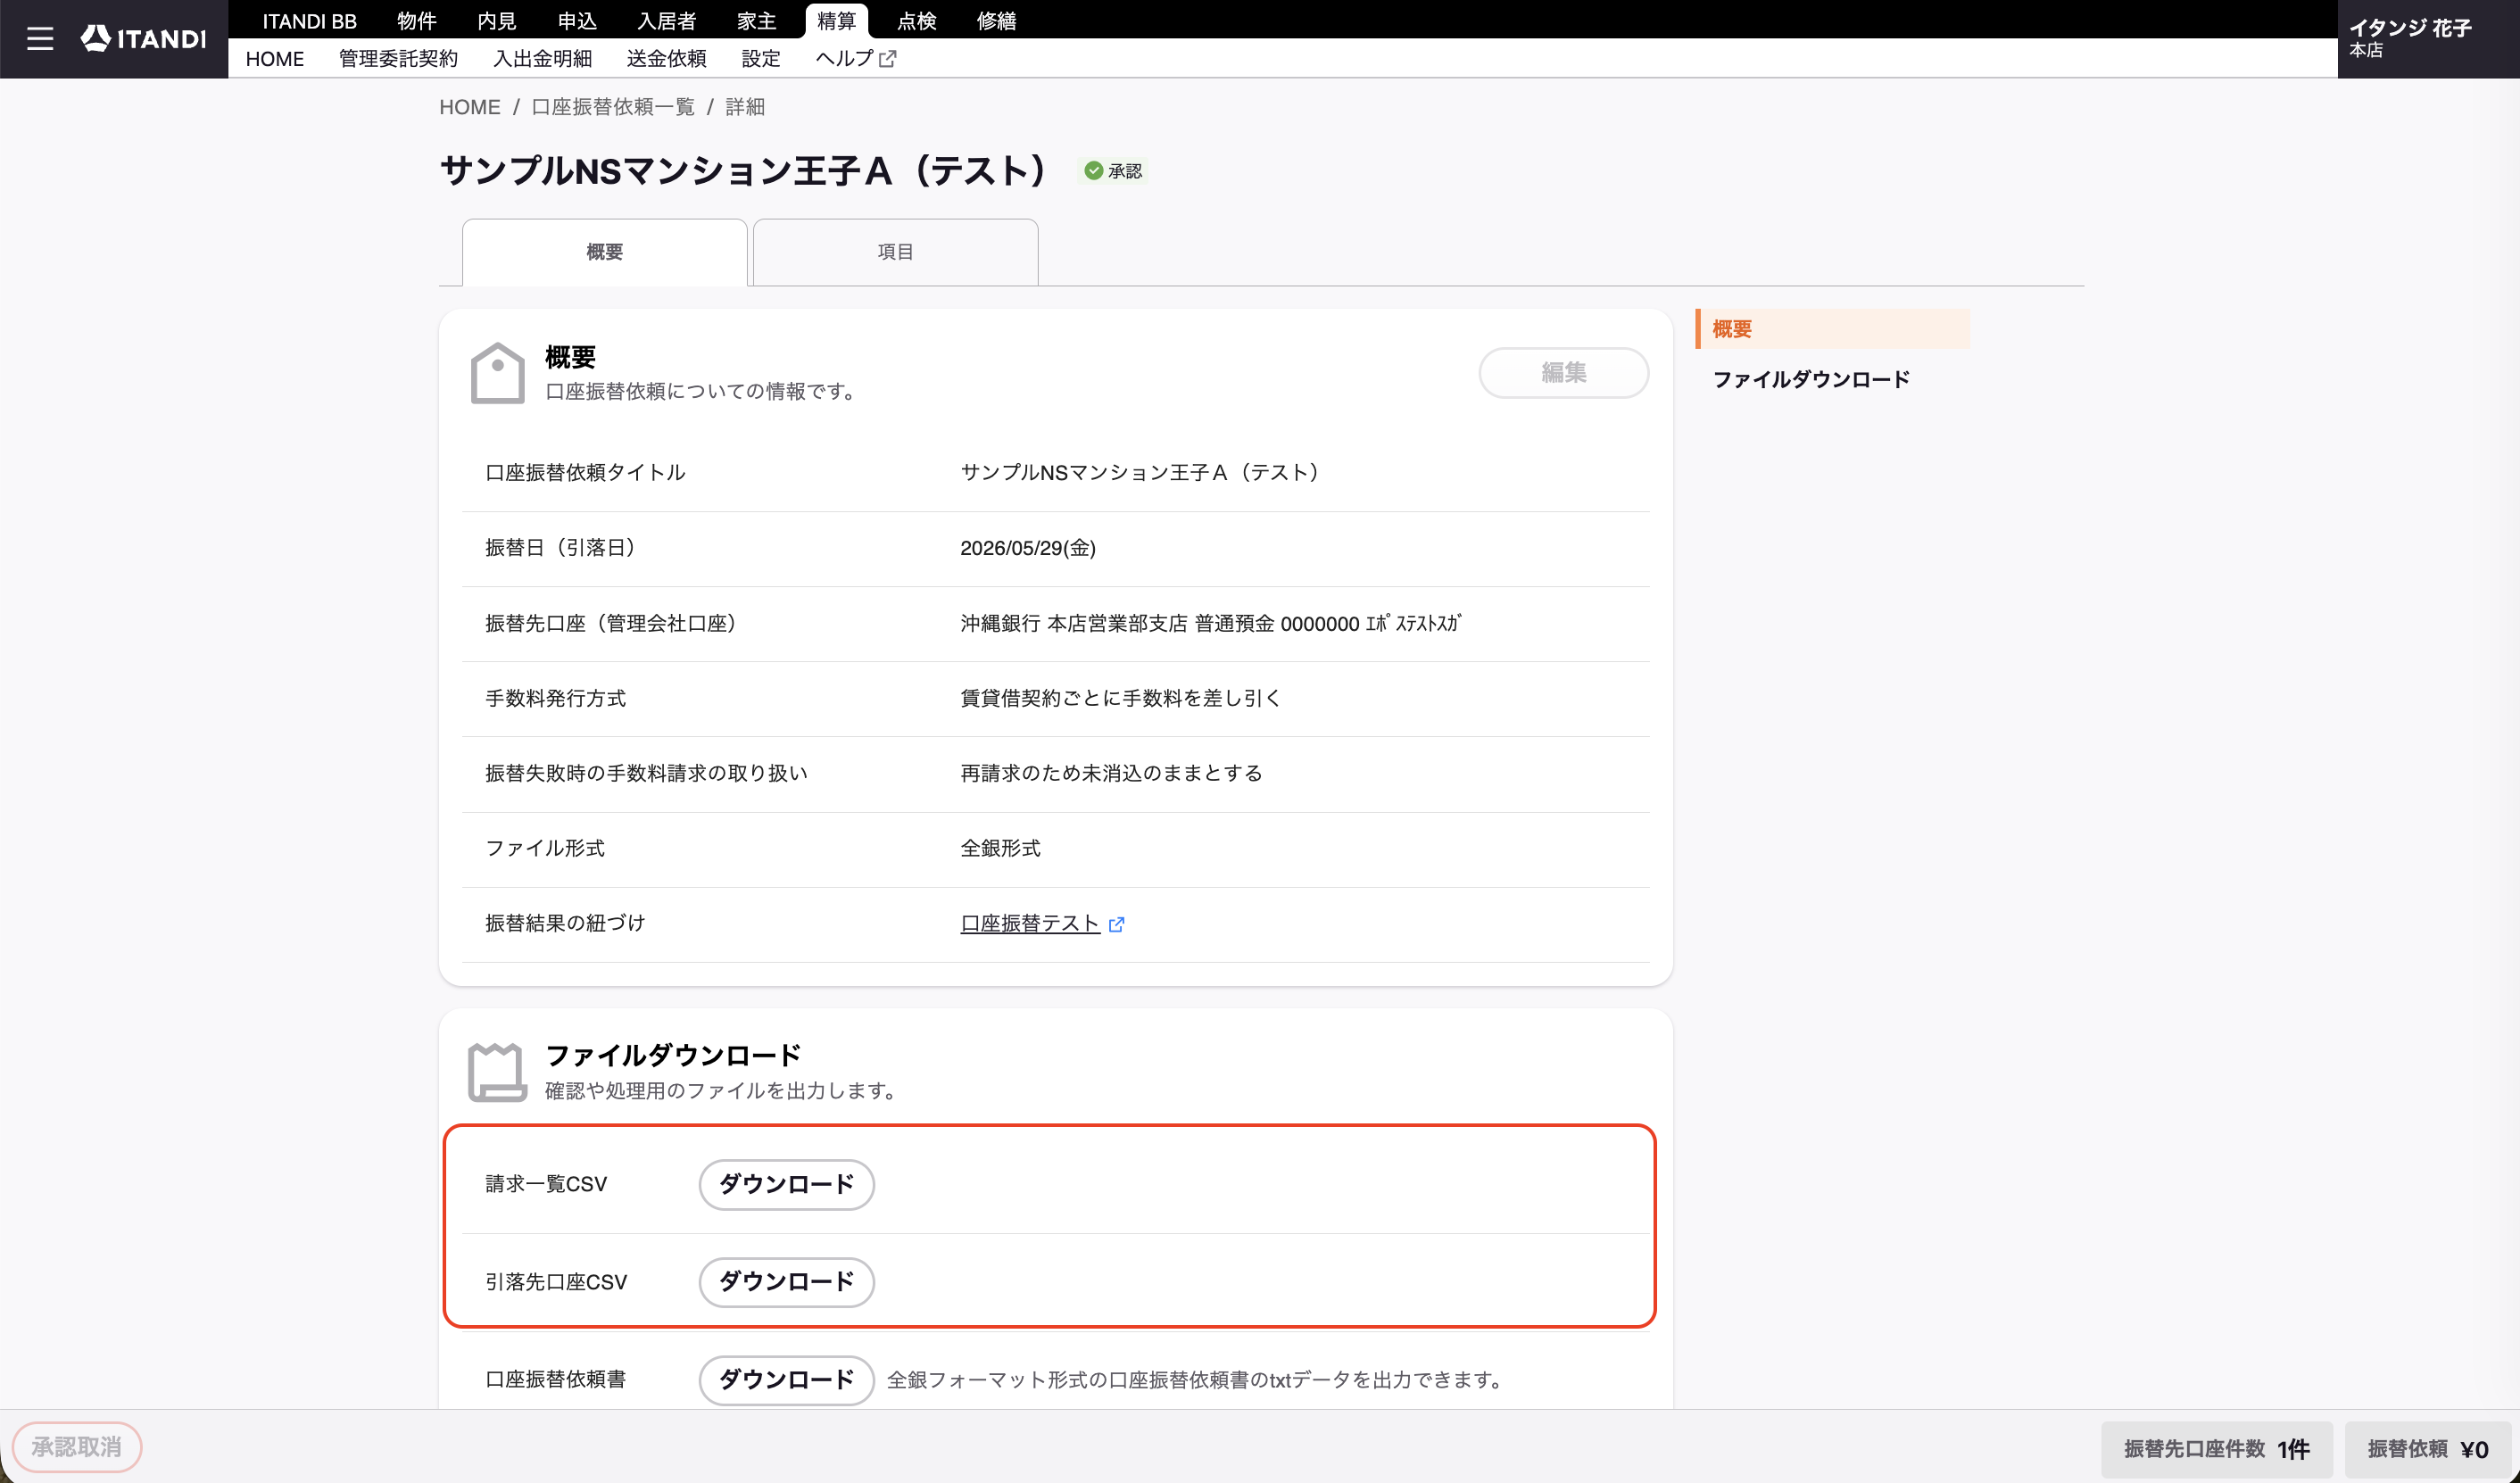Image resolution: width=2520 pixels, height=1483 pixels.
Task: Download the 請求一覧CSV file
Action: [x=786, y=1184]
